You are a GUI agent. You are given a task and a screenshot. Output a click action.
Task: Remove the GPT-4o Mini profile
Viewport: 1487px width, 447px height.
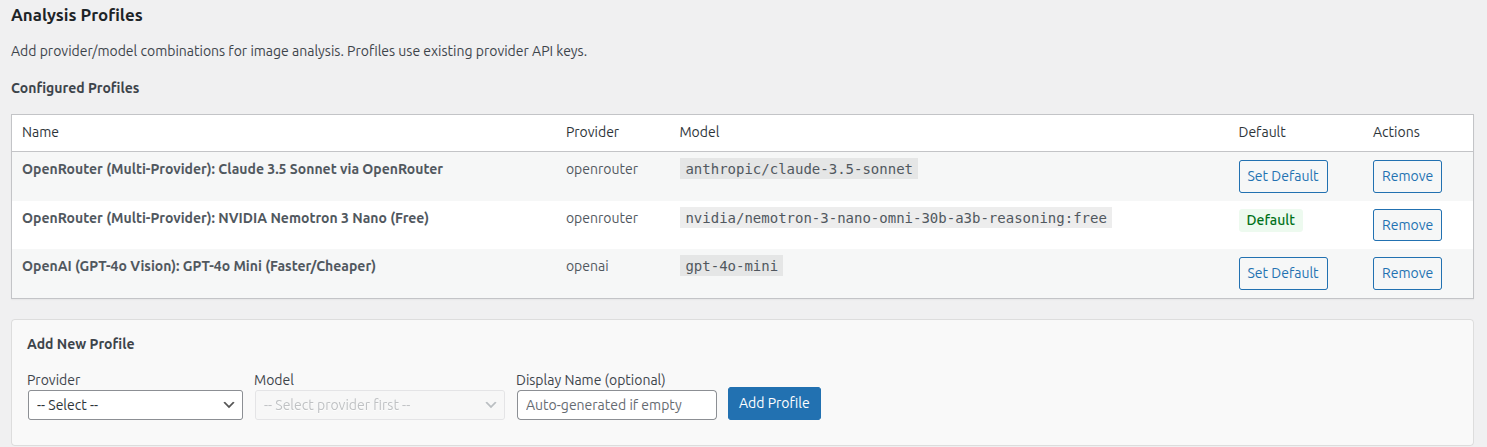1407,273
